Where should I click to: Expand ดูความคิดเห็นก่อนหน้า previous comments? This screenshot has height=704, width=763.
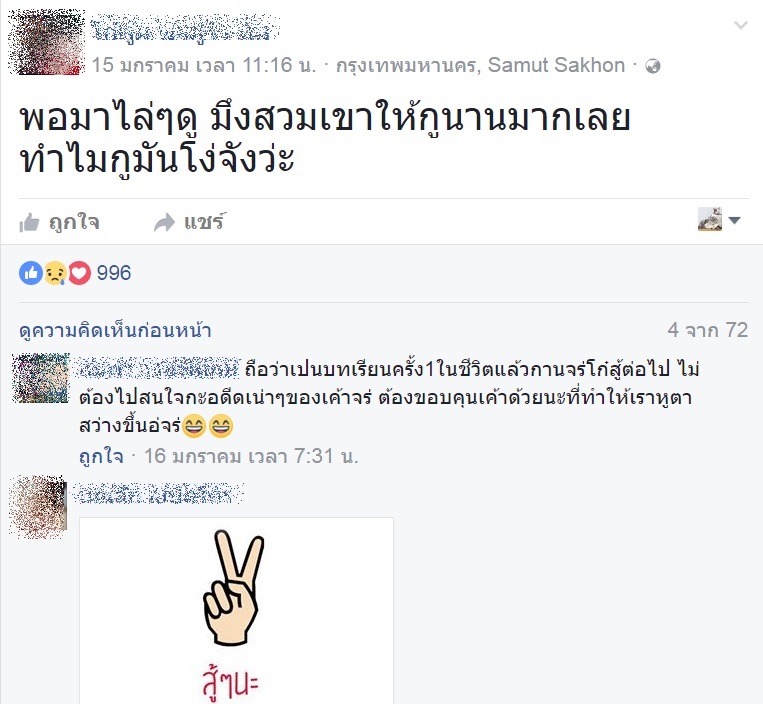click(x=115, y=330)
